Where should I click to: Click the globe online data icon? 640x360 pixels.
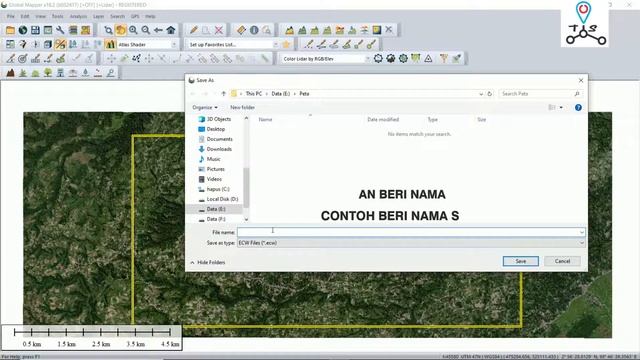(23, 30)
